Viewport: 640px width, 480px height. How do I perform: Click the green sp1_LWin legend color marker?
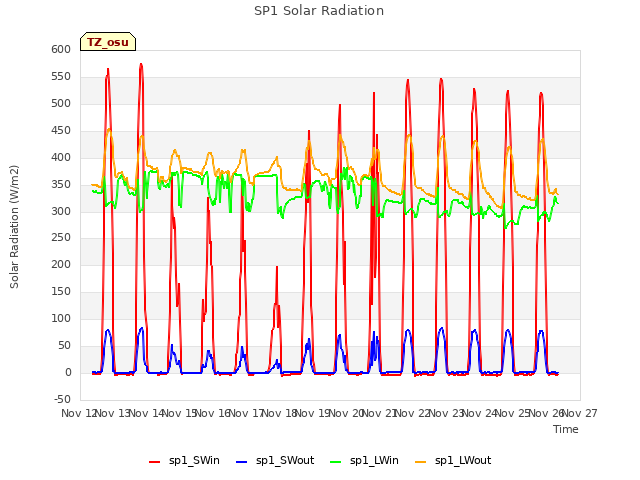coord(335,462)
